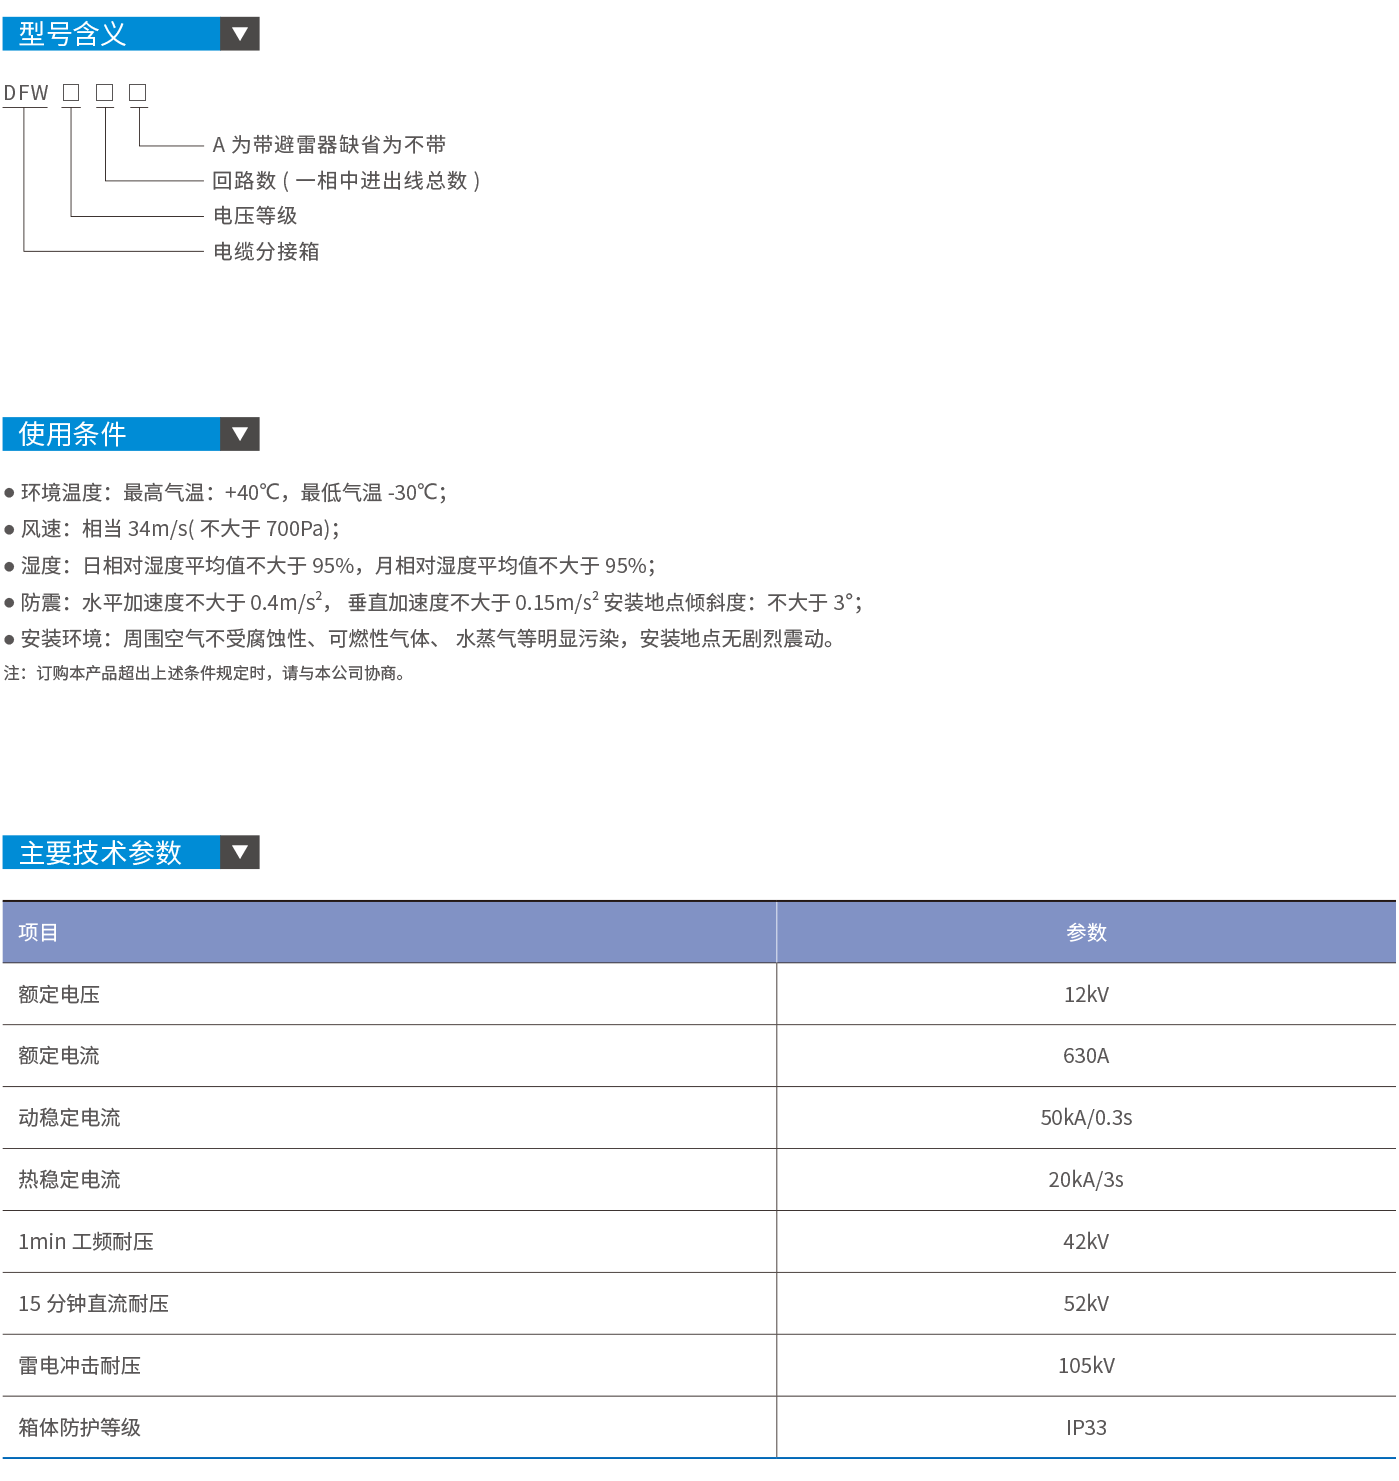This screenshot has height=1481, width=1399.
Task: Click the 50kA/0.3s value cell
Action: 1086,1118
